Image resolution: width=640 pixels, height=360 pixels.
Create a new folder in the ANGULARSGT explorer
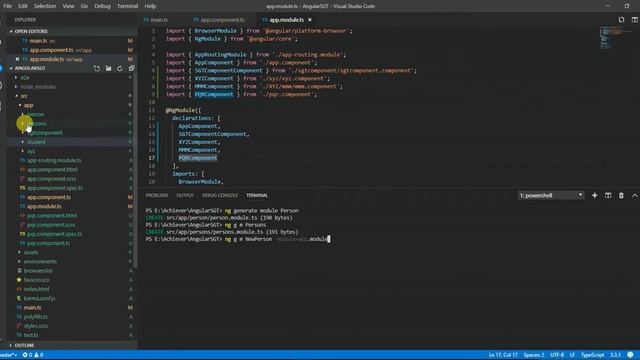108,69
